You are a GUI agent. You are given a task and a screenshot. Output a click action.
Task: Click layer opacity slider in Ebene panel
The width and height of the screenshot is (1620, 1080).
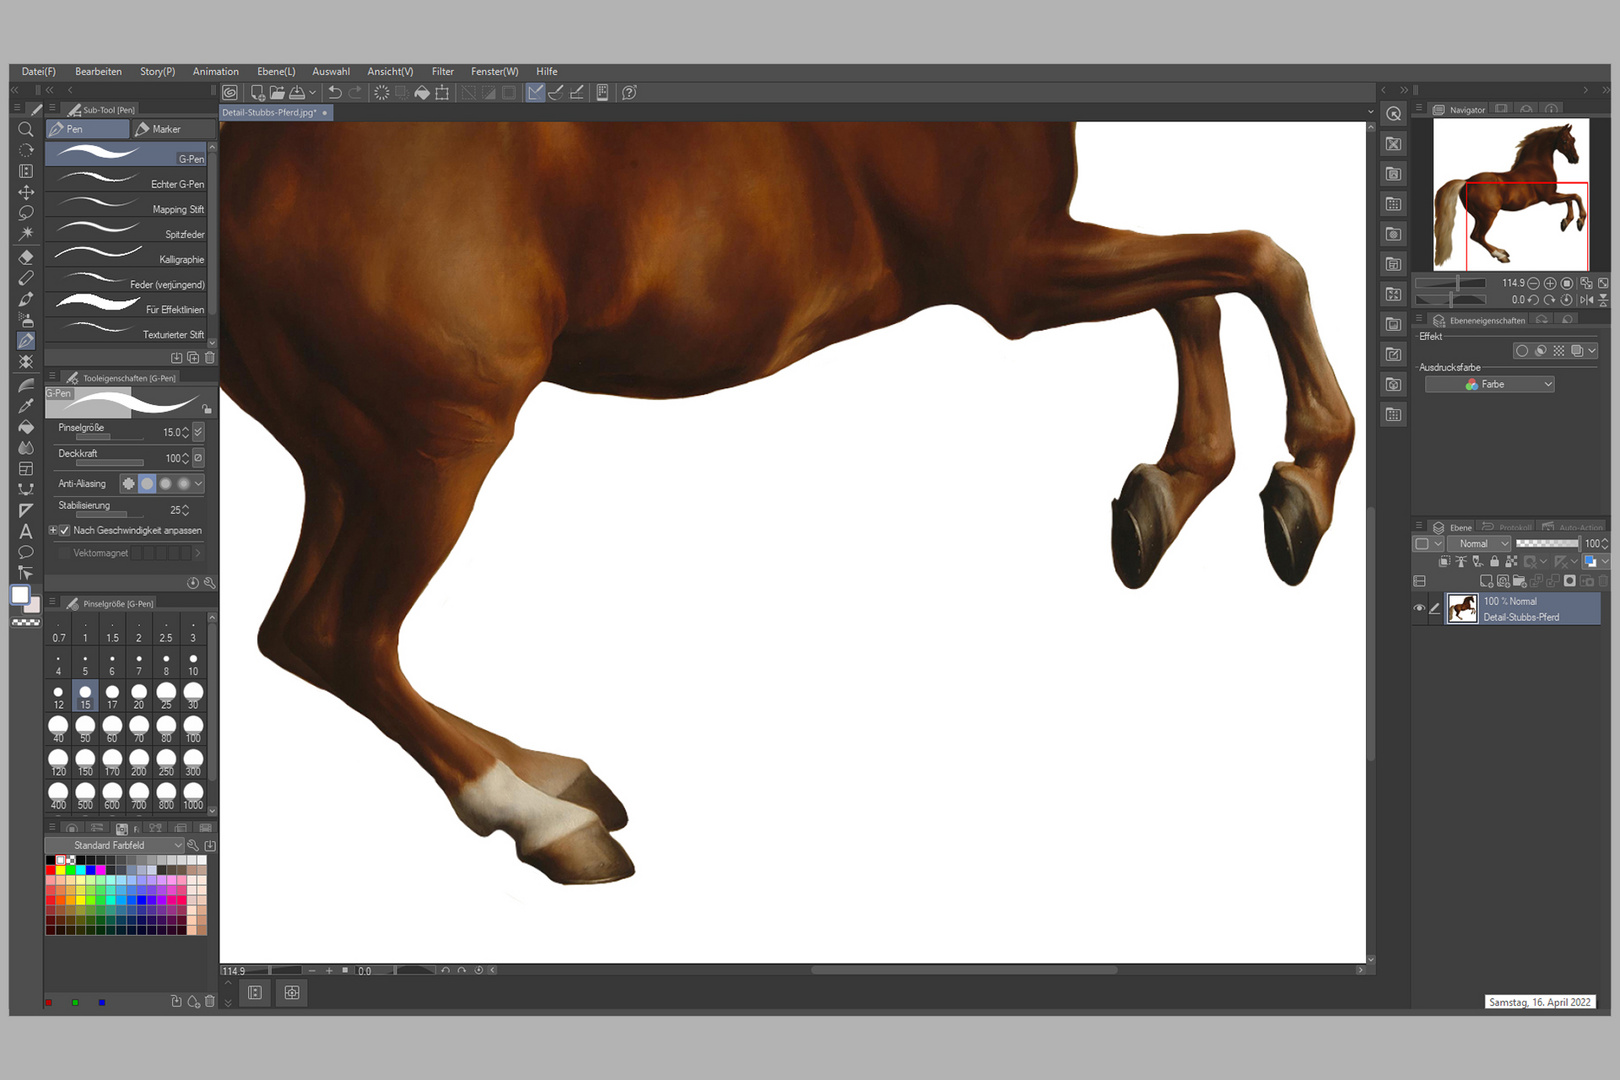pos(1547,543)
